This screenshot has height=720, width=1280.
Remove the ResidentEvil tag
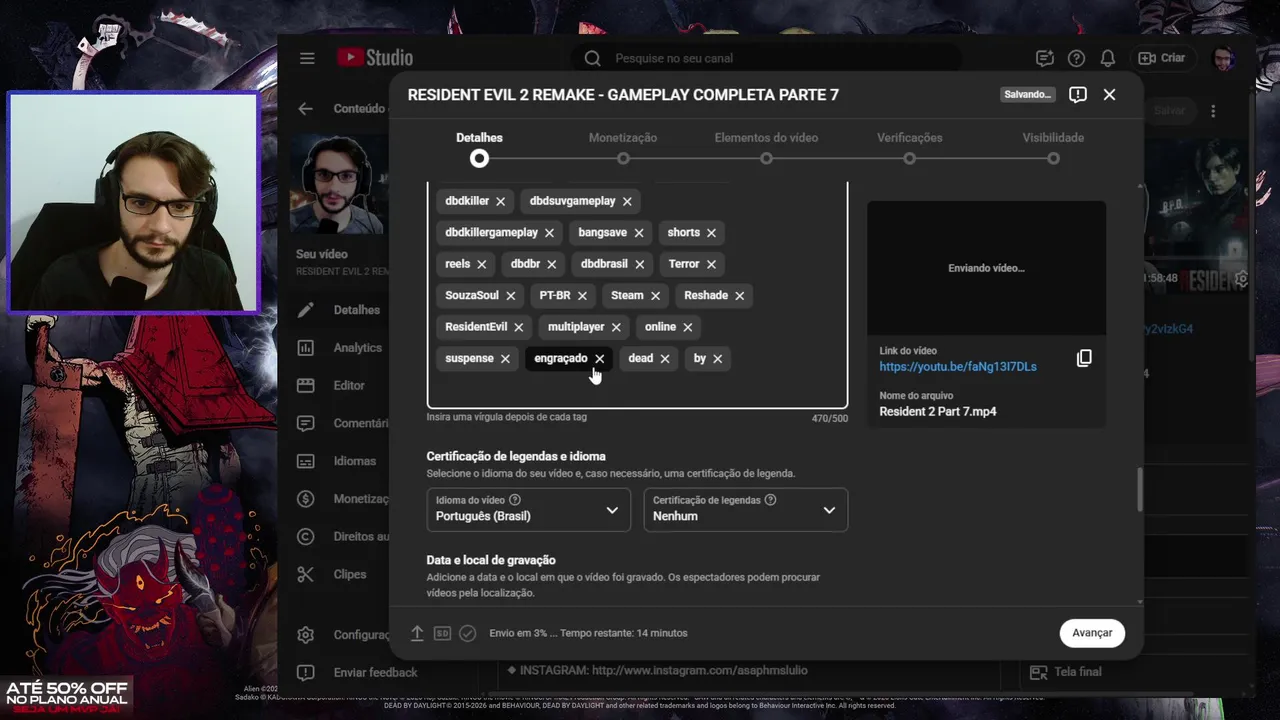tap(519, 327)
